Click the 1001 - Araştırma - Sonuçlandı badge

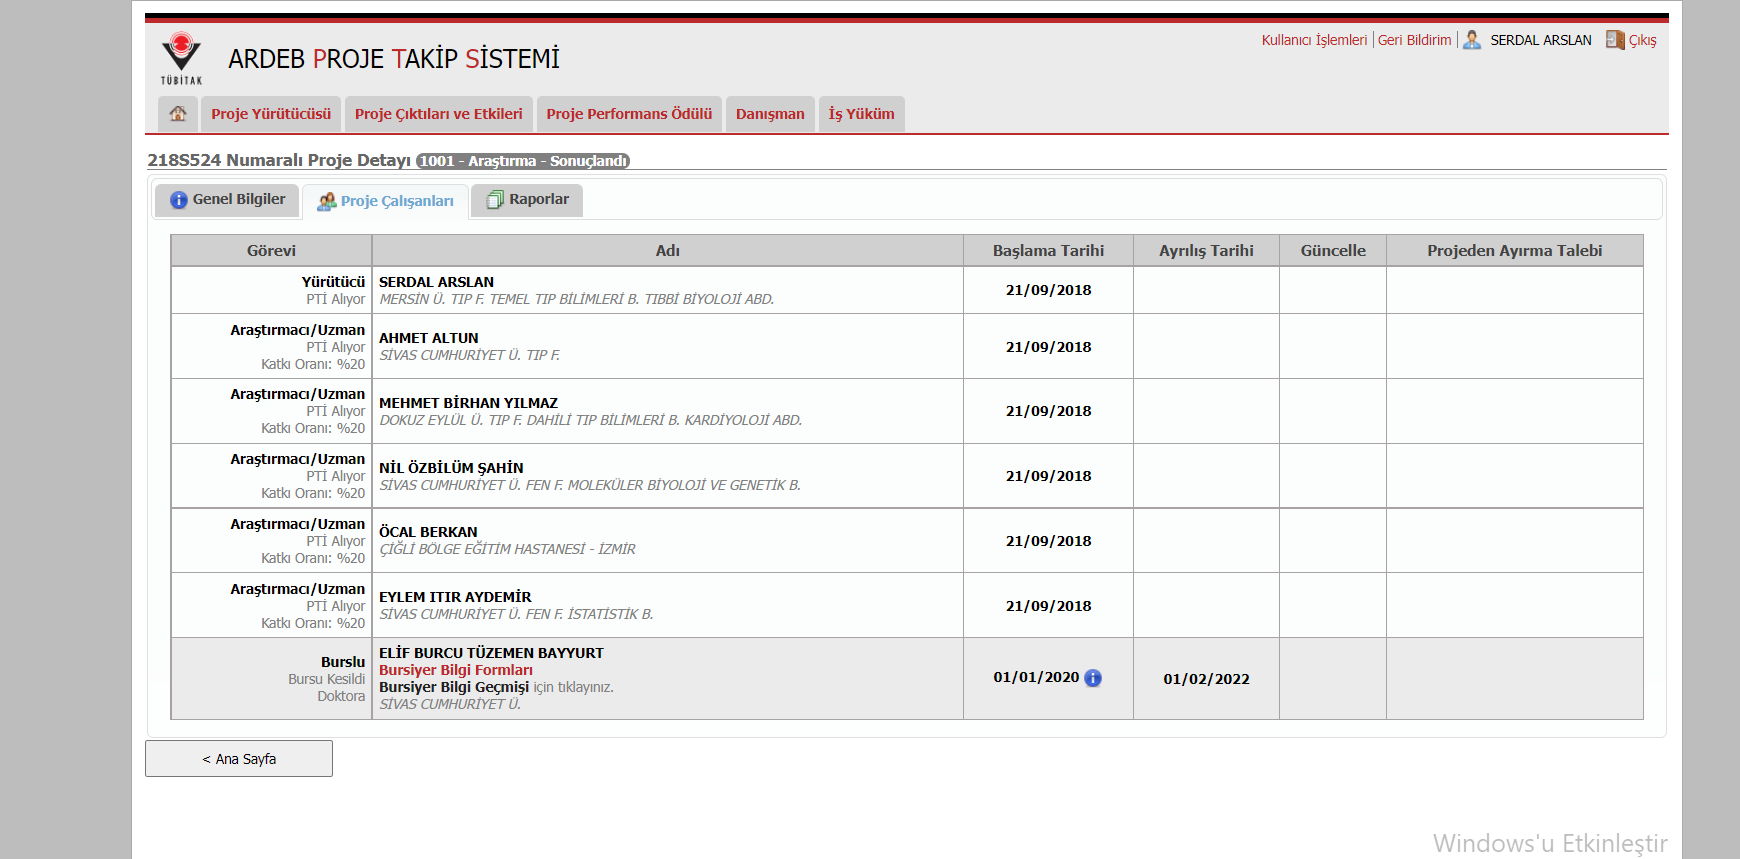(x=523, y=161)
